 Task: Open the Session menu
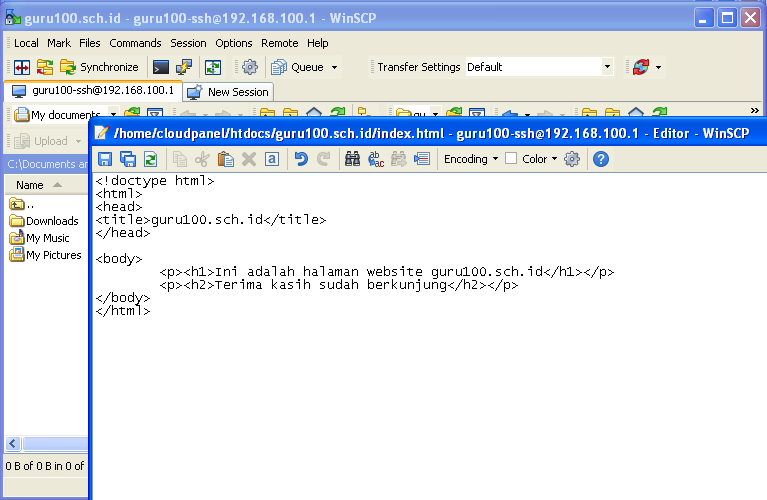coord(188,43)
